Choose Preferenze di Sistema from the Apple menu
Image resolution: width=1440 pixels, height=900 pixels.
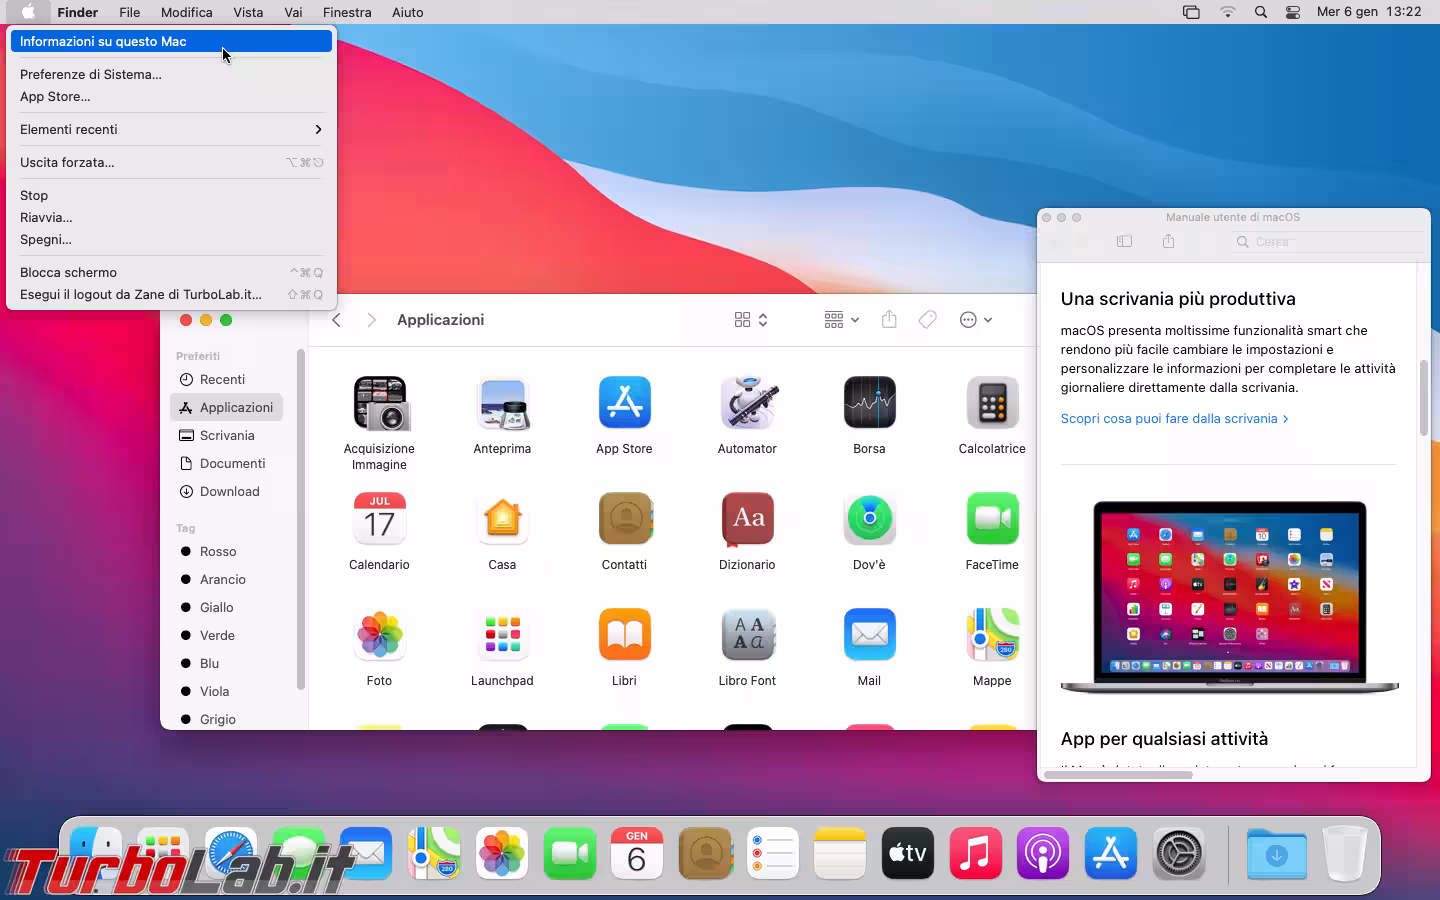(x=91, y=74)
